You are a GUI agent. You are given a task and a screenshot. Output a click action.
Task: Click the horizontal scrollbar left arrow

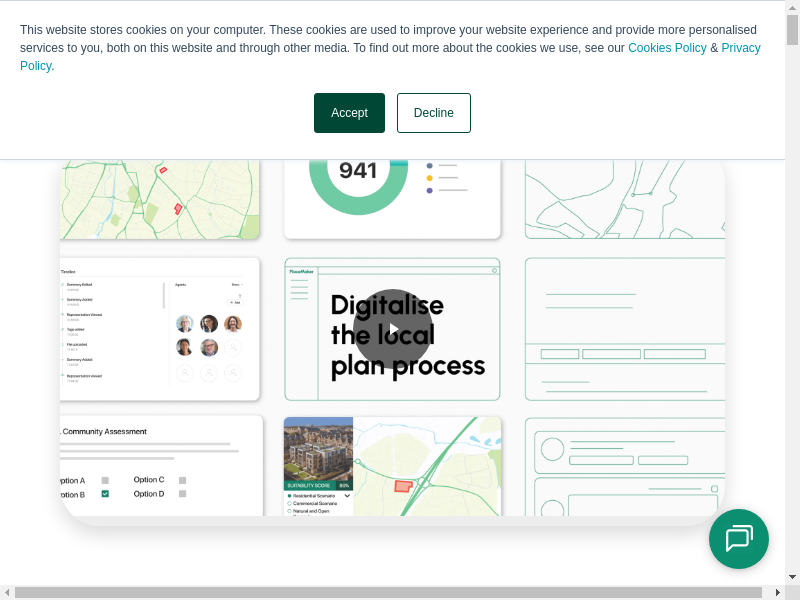(x=7, y=592)
